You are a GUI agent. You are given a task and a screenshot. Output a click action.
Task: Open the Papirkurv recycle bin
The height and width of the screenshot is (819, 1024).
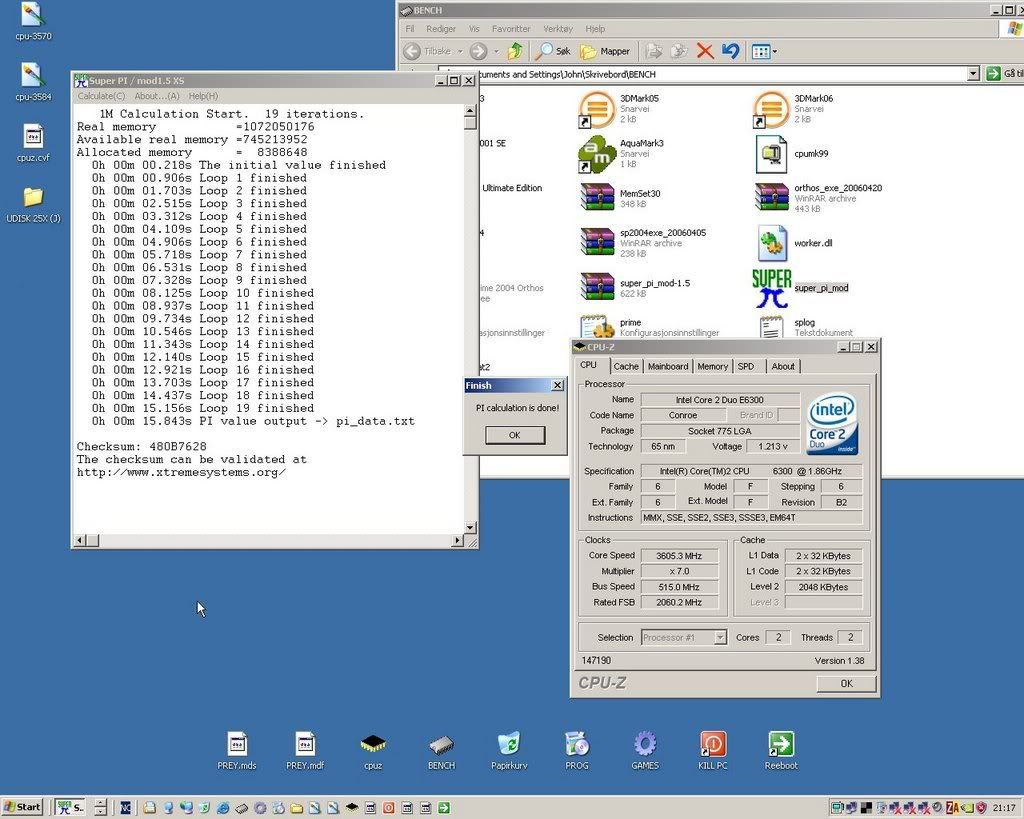click(x=509, y=750)
